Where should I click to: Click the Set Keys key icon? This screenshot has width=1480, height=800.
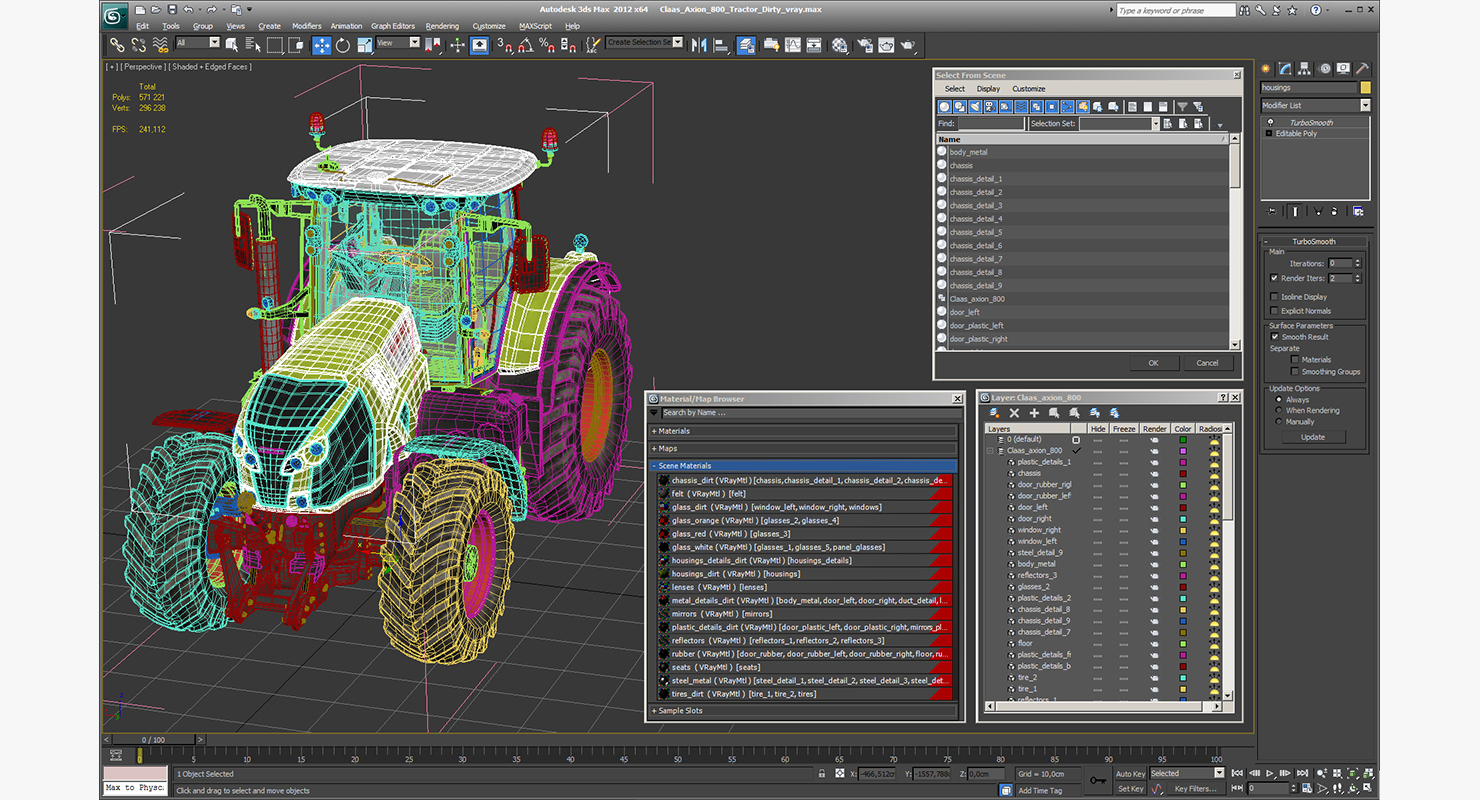pyautogui.click(x=1098, y=780)
